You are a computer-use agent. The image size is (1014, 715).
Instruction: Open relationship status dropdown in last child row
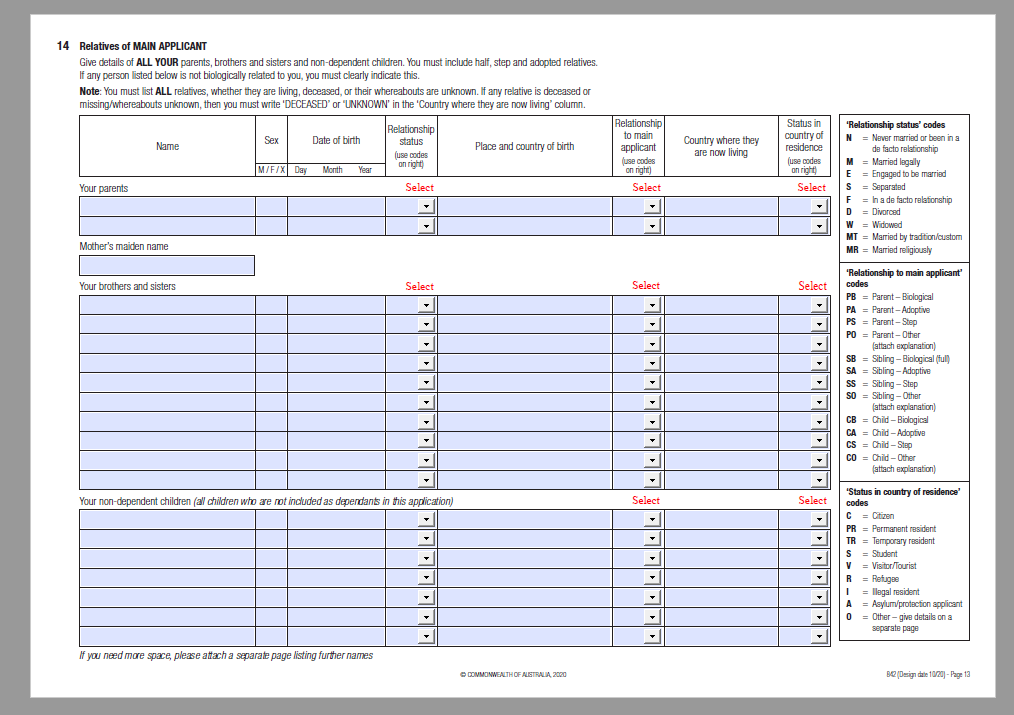tap(426, 636)
